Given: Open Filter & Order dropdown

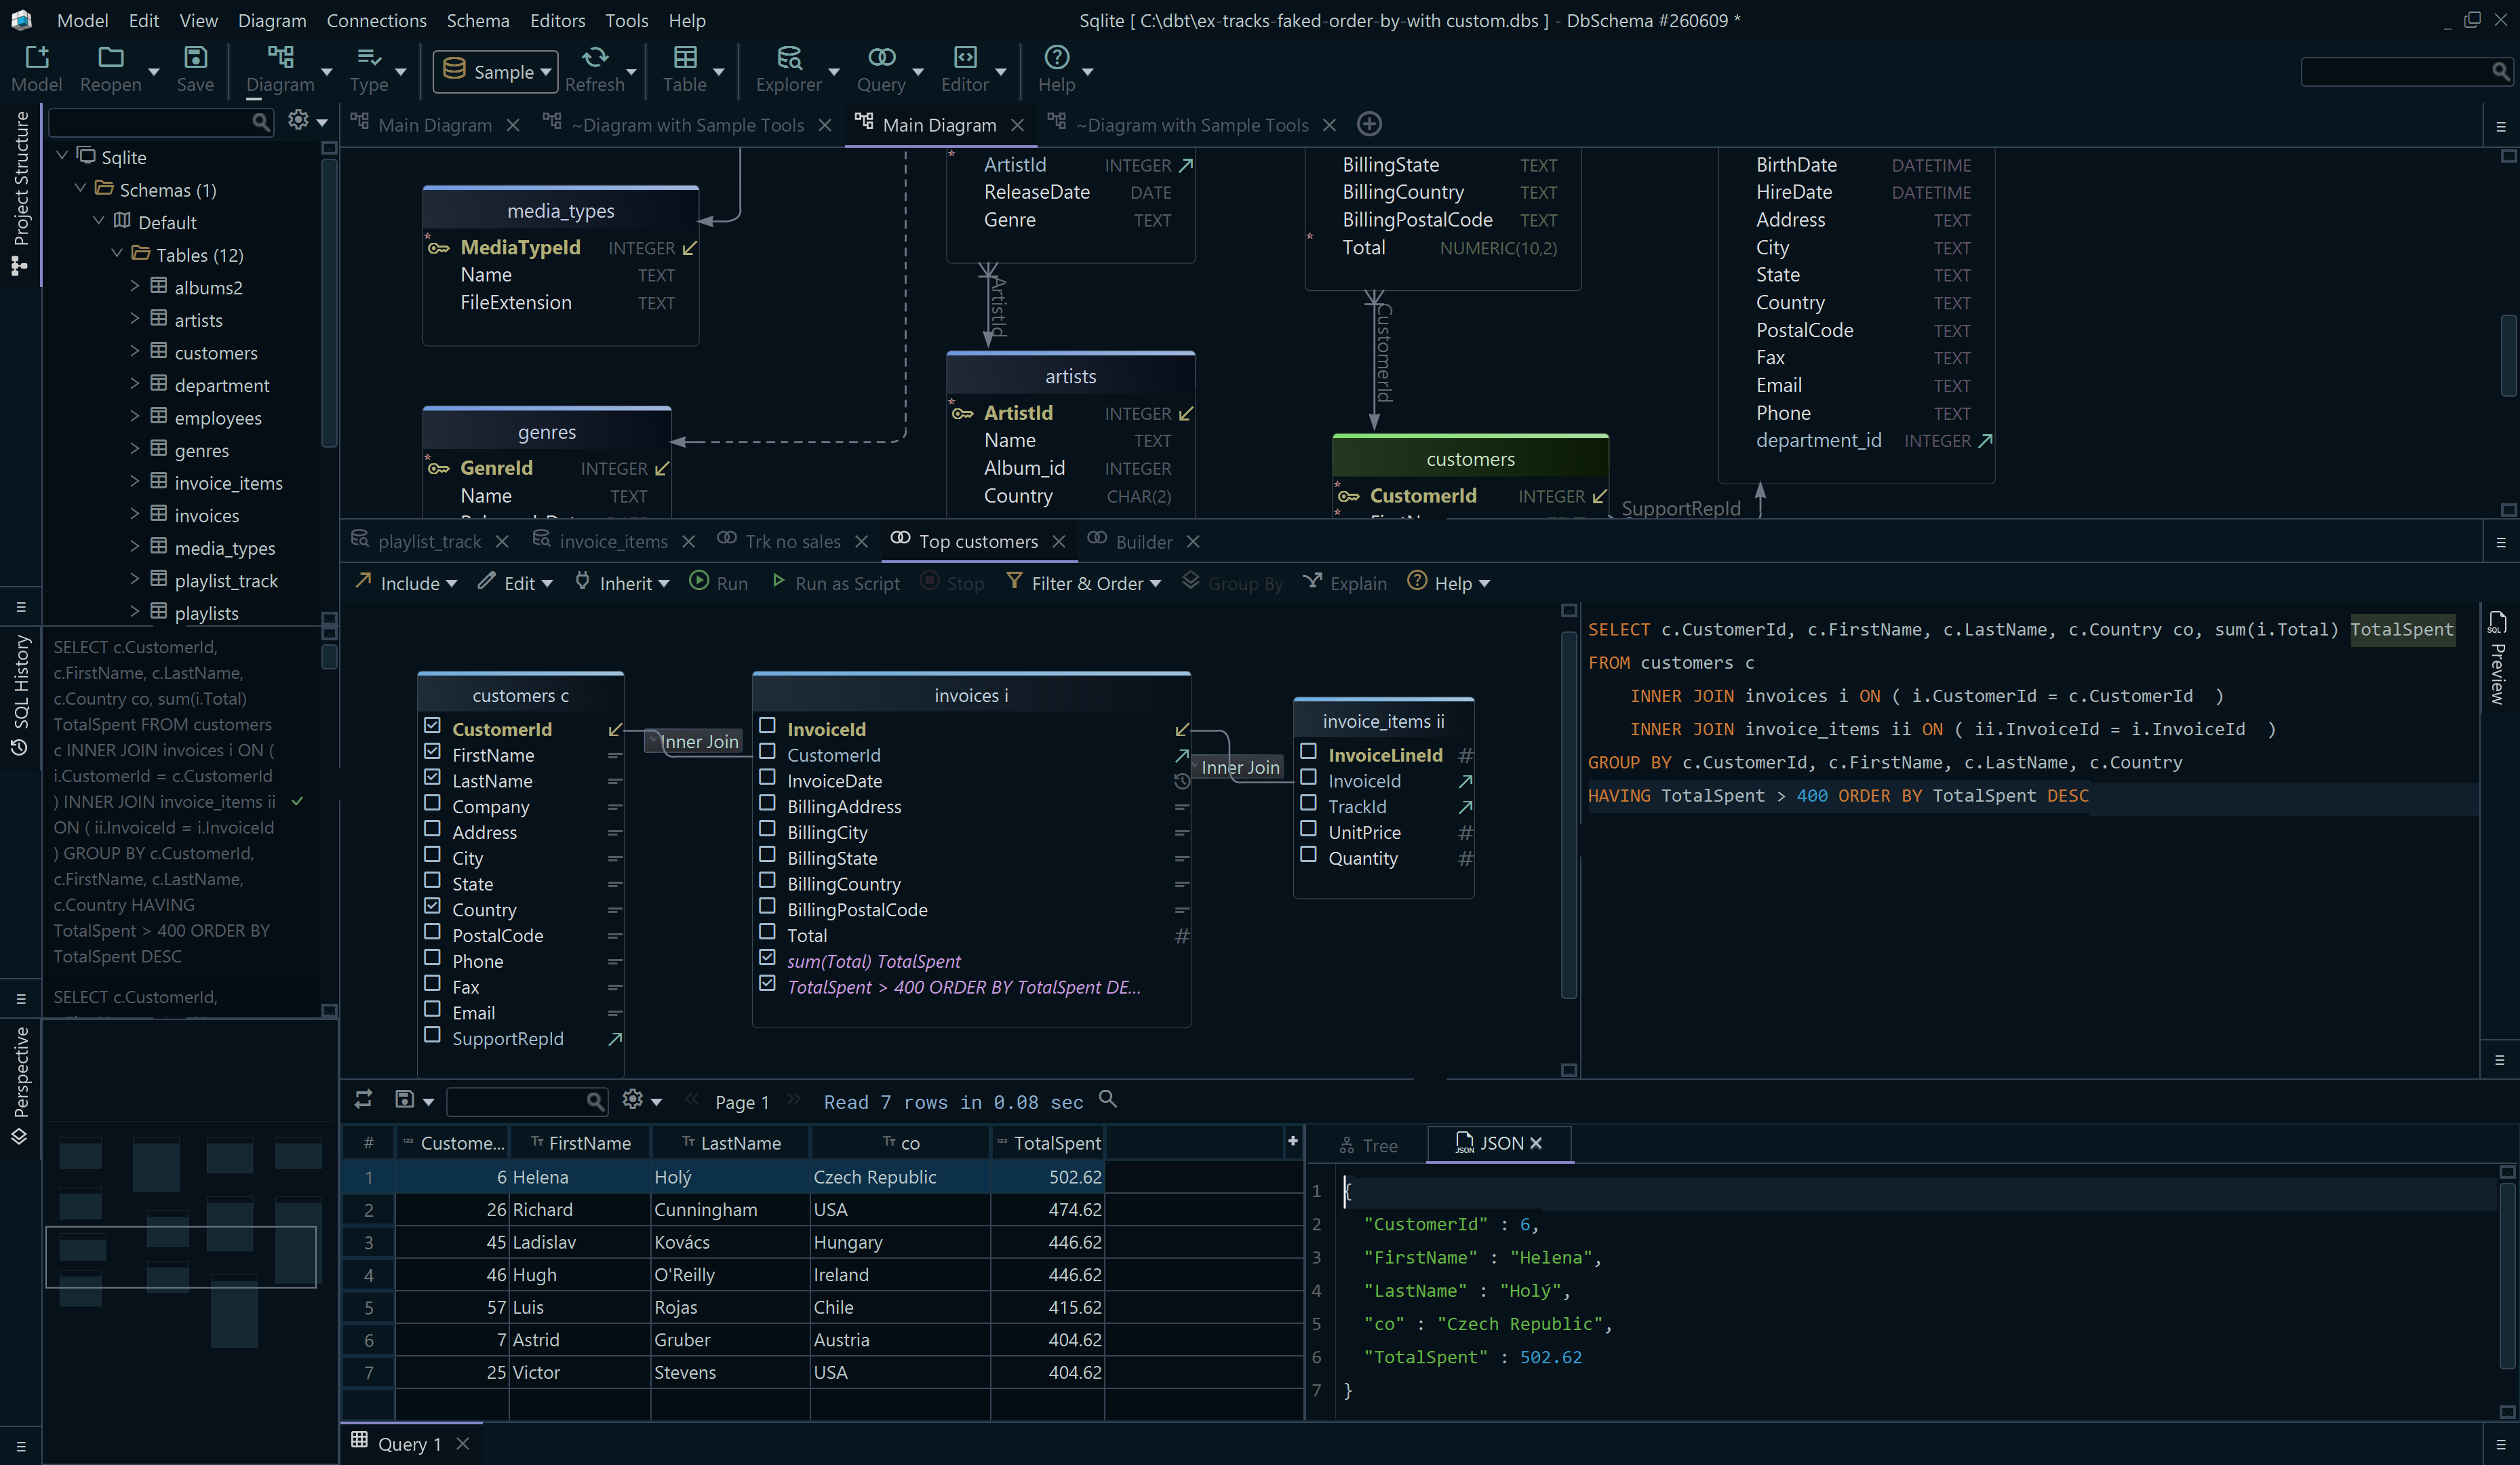Looking at the screenshot, I should [1084, 582].
